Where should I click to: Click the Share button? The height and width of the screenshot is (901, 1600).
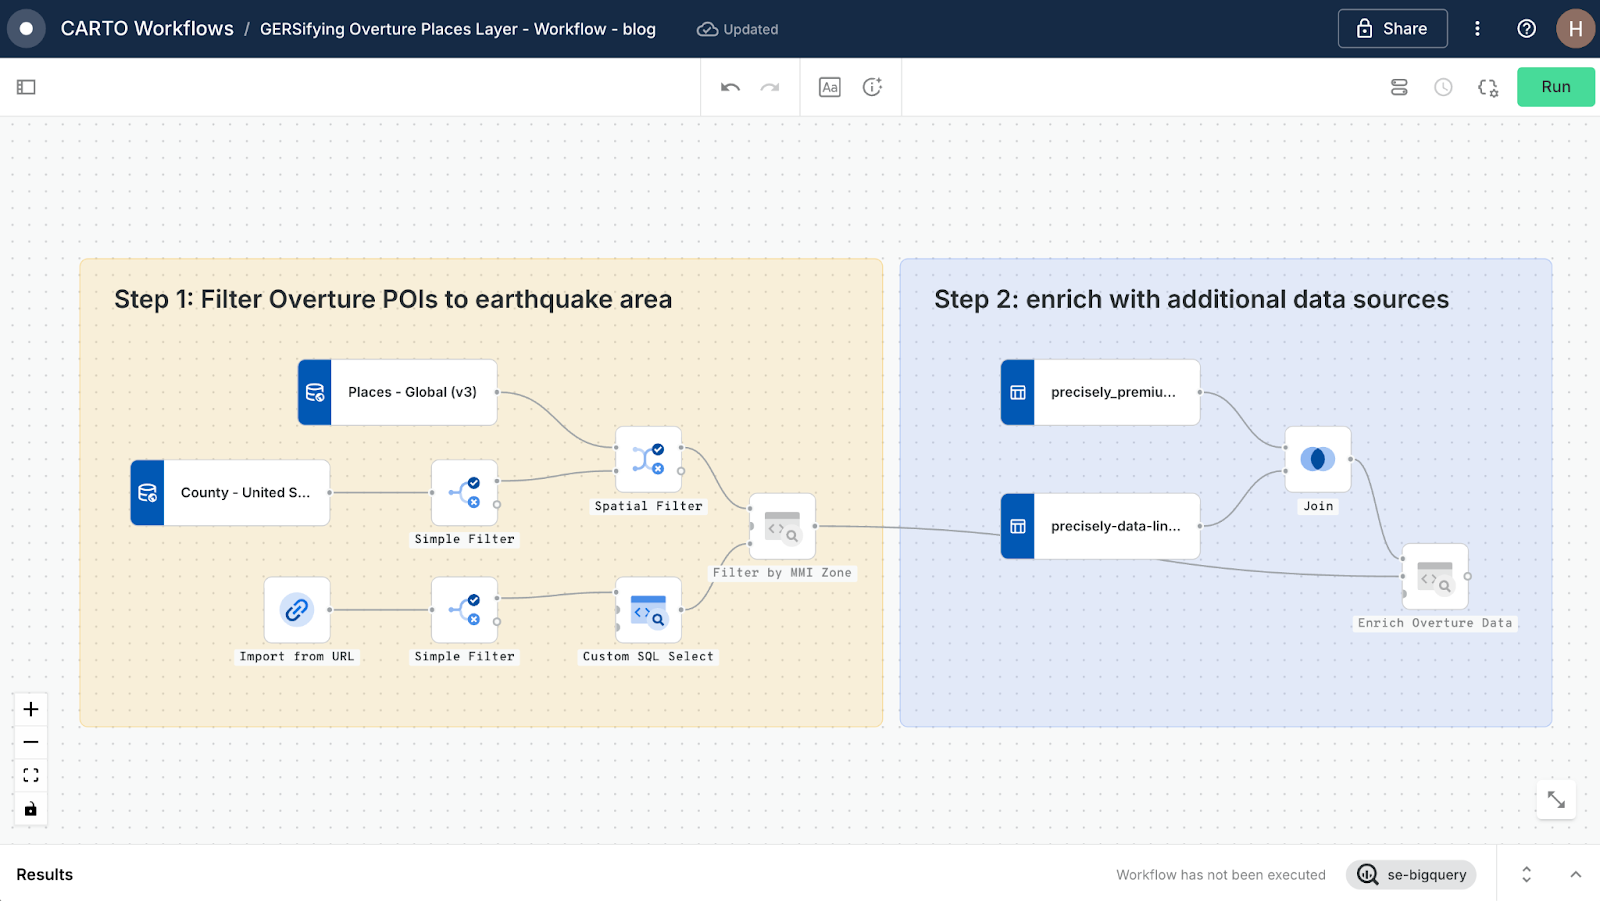click(1392, 29)
